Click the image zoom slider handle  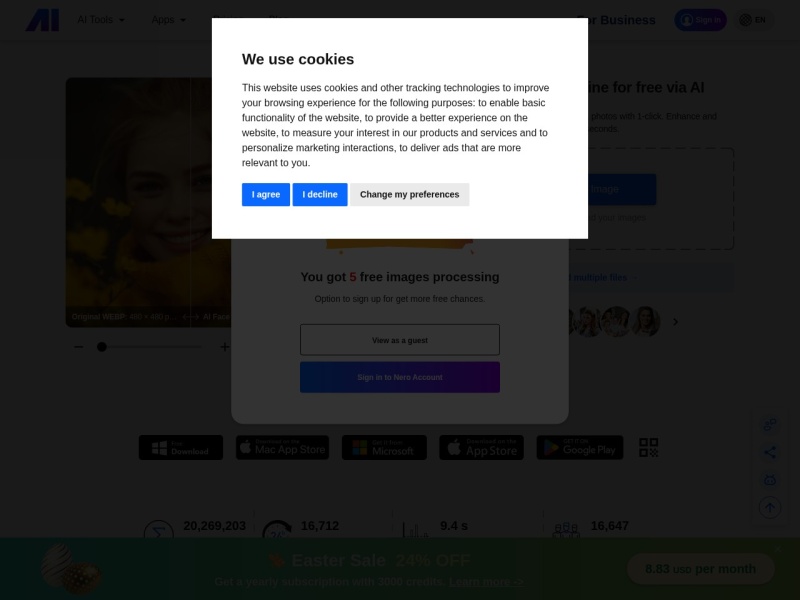[x=101, y=347]
